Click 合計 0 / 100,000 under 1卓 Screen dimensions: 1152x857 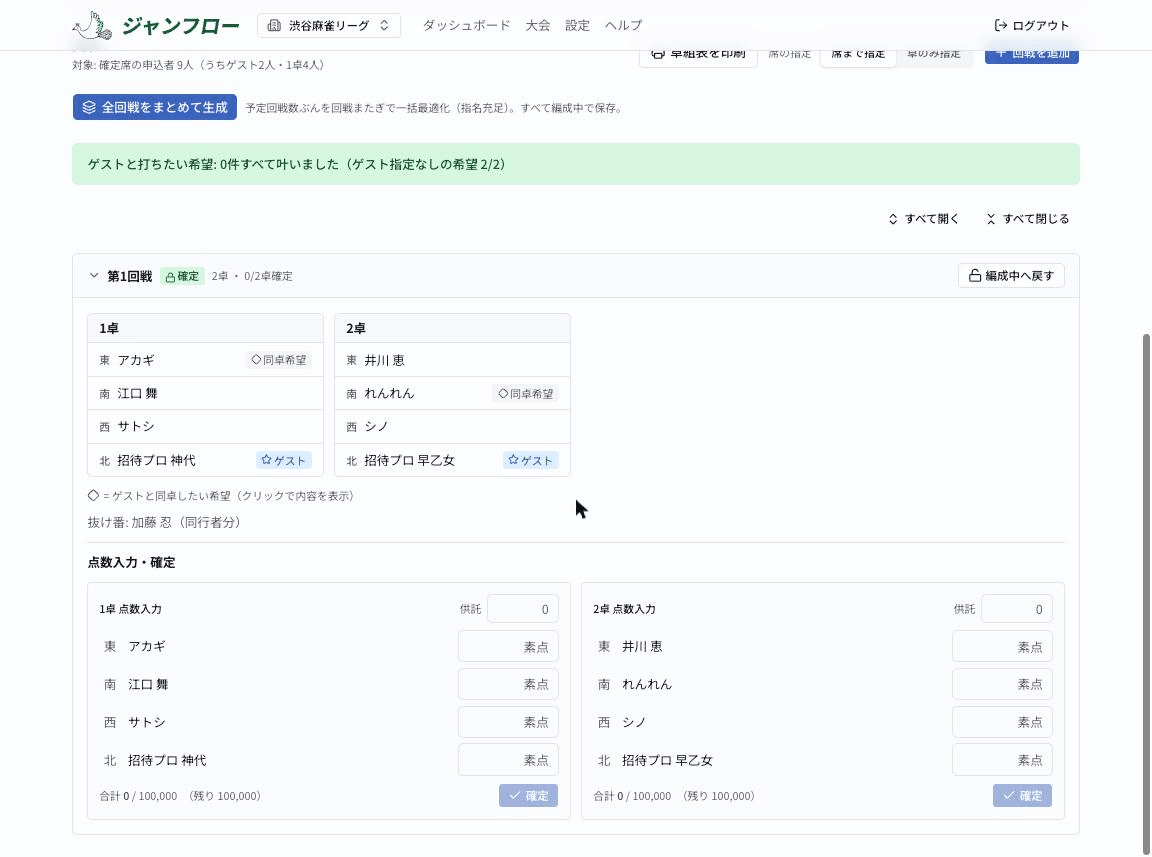click(x=138, y=796)
